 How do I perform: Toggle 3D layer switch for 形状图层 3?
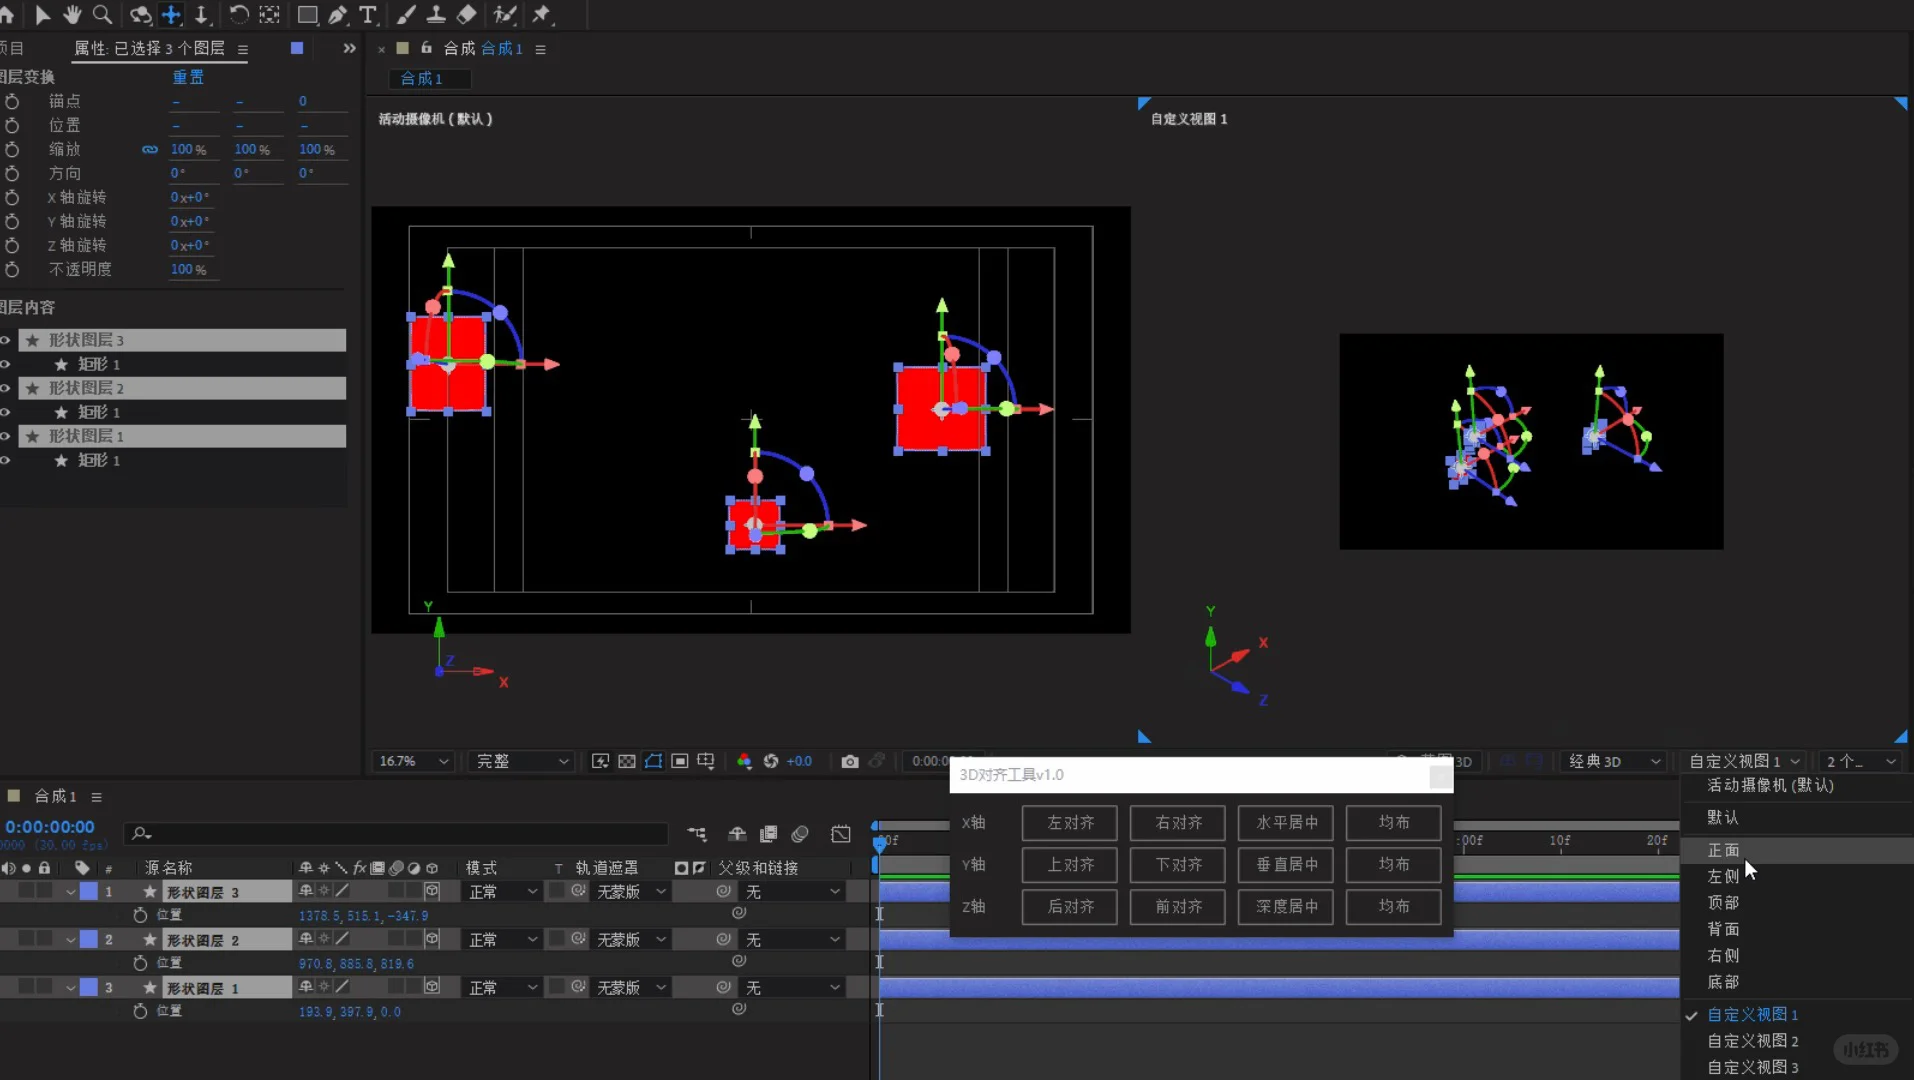pos(432,890)
